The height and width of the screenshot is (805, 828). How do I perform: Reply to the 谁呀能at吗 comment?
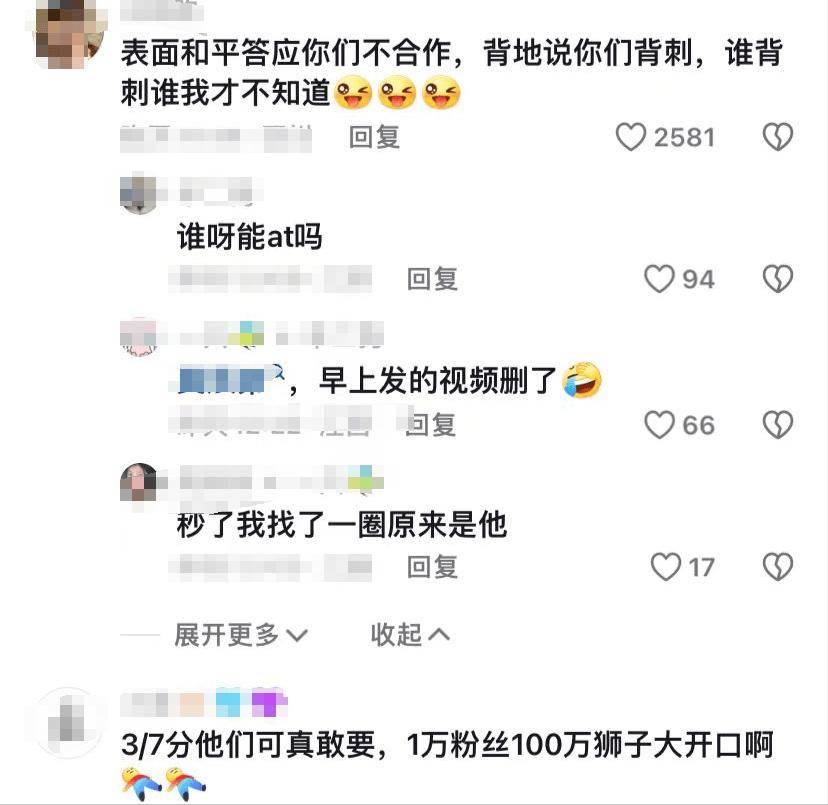[432, 279]
